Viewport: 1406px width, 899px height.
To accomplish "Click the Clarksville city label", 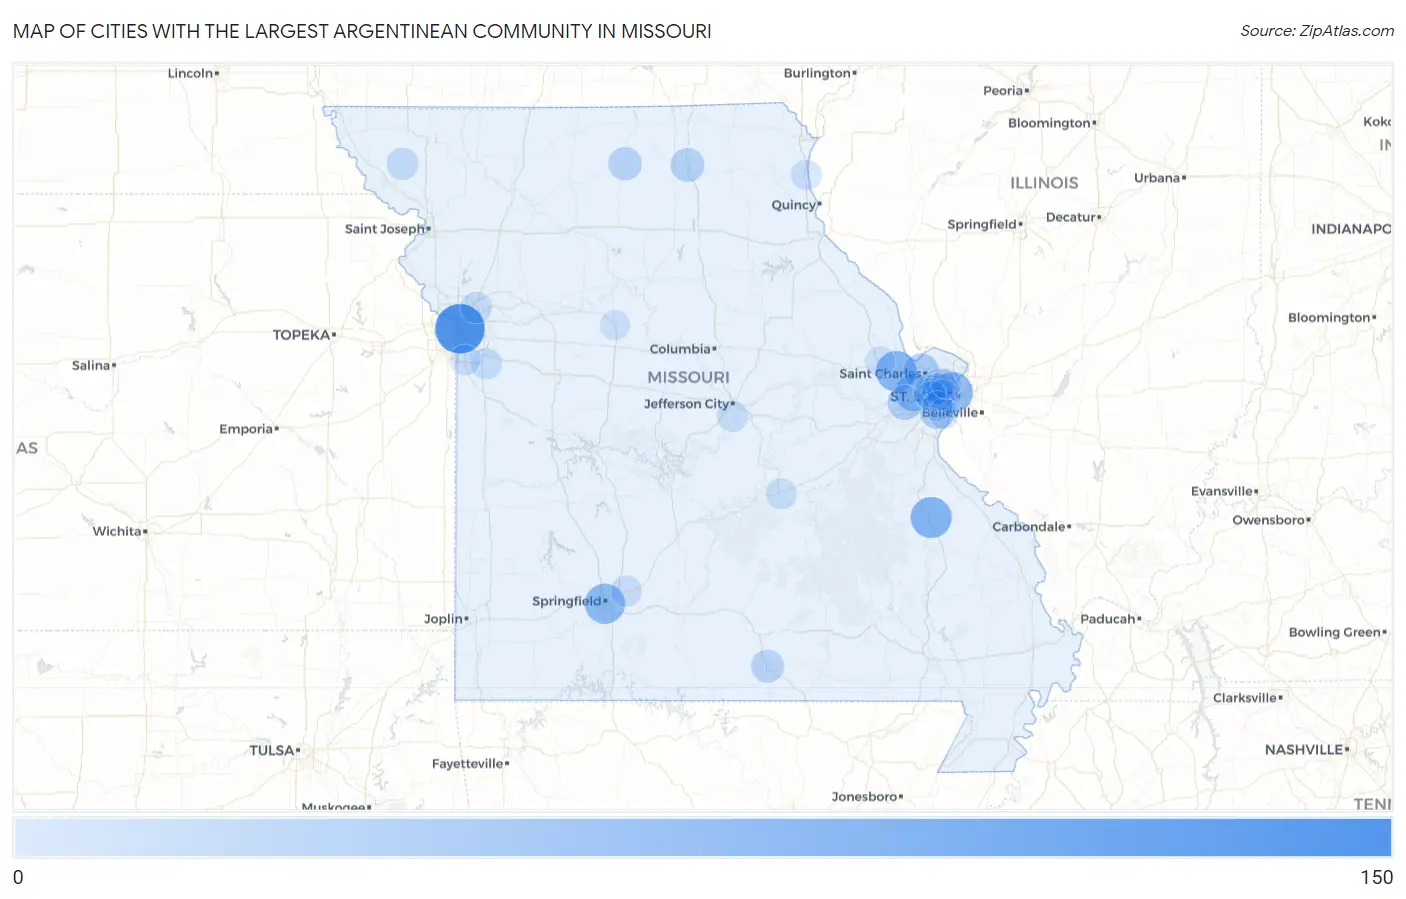I will (1245, 698).
